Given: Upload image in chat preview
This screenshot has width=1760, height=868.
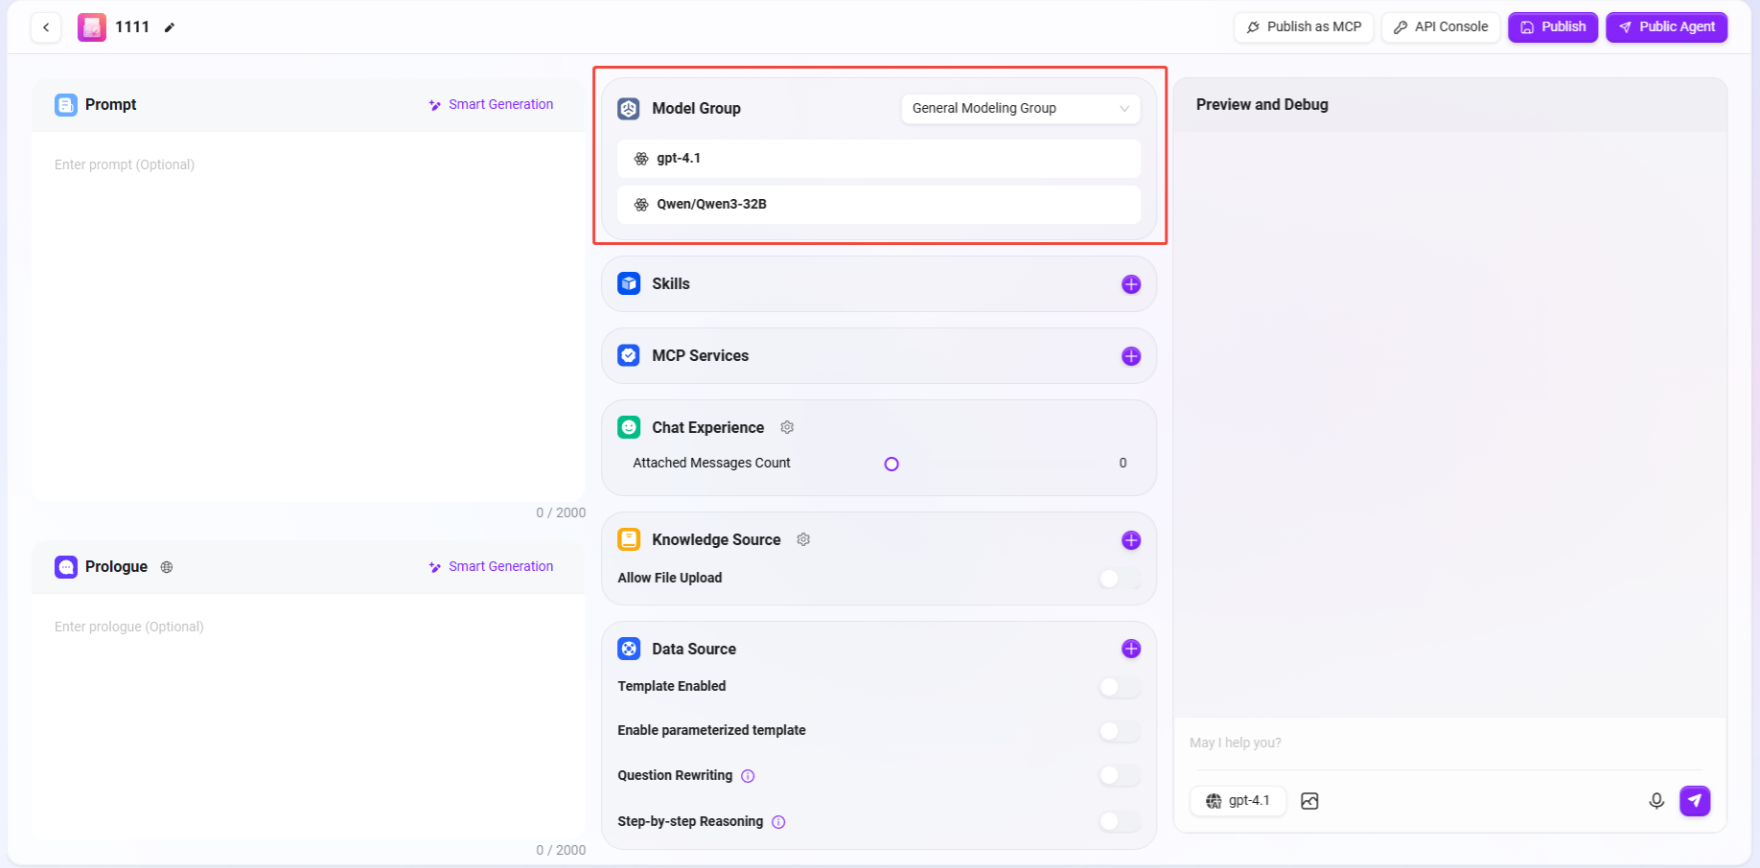Looking at the screenshot, I should pyautogui.click(x=1309, y=800).
